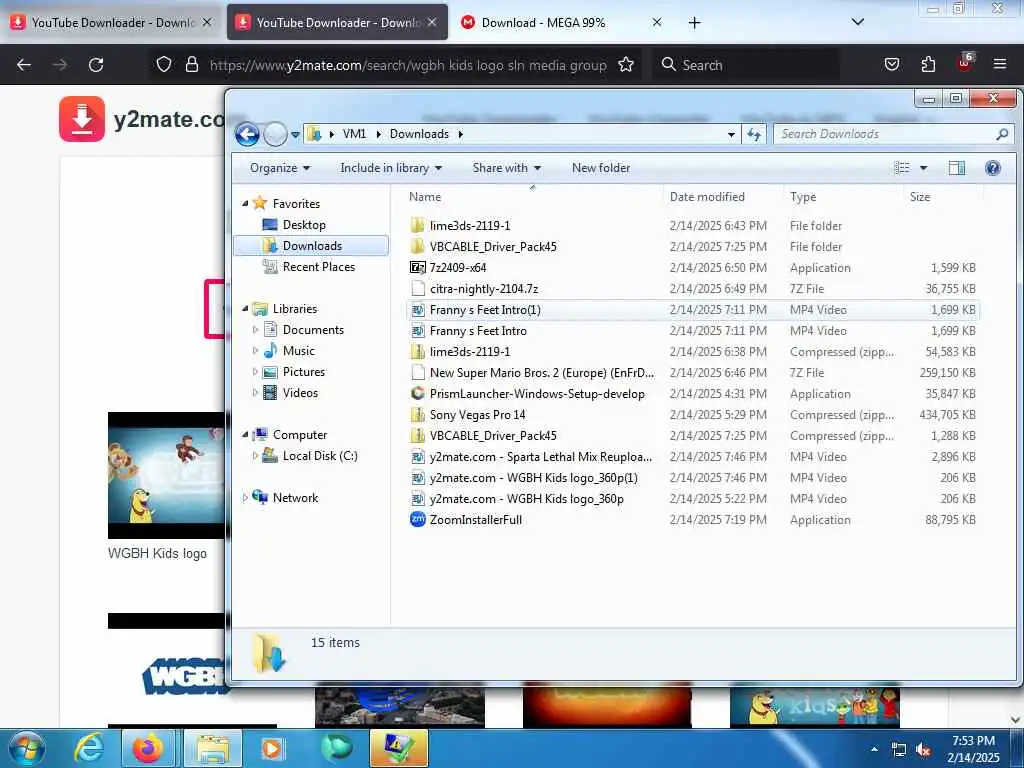Click the Explorer forward arrow button

[x=276, y=135]
